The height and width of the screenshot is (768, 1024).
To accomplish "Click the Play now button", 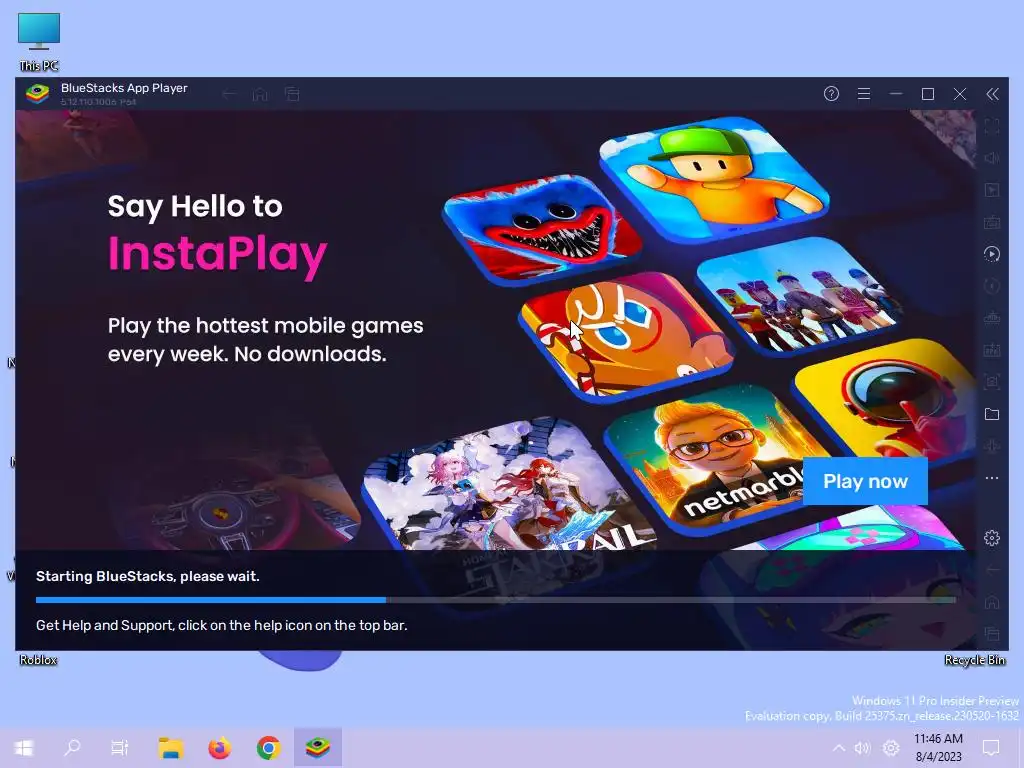I will point(865,481).
